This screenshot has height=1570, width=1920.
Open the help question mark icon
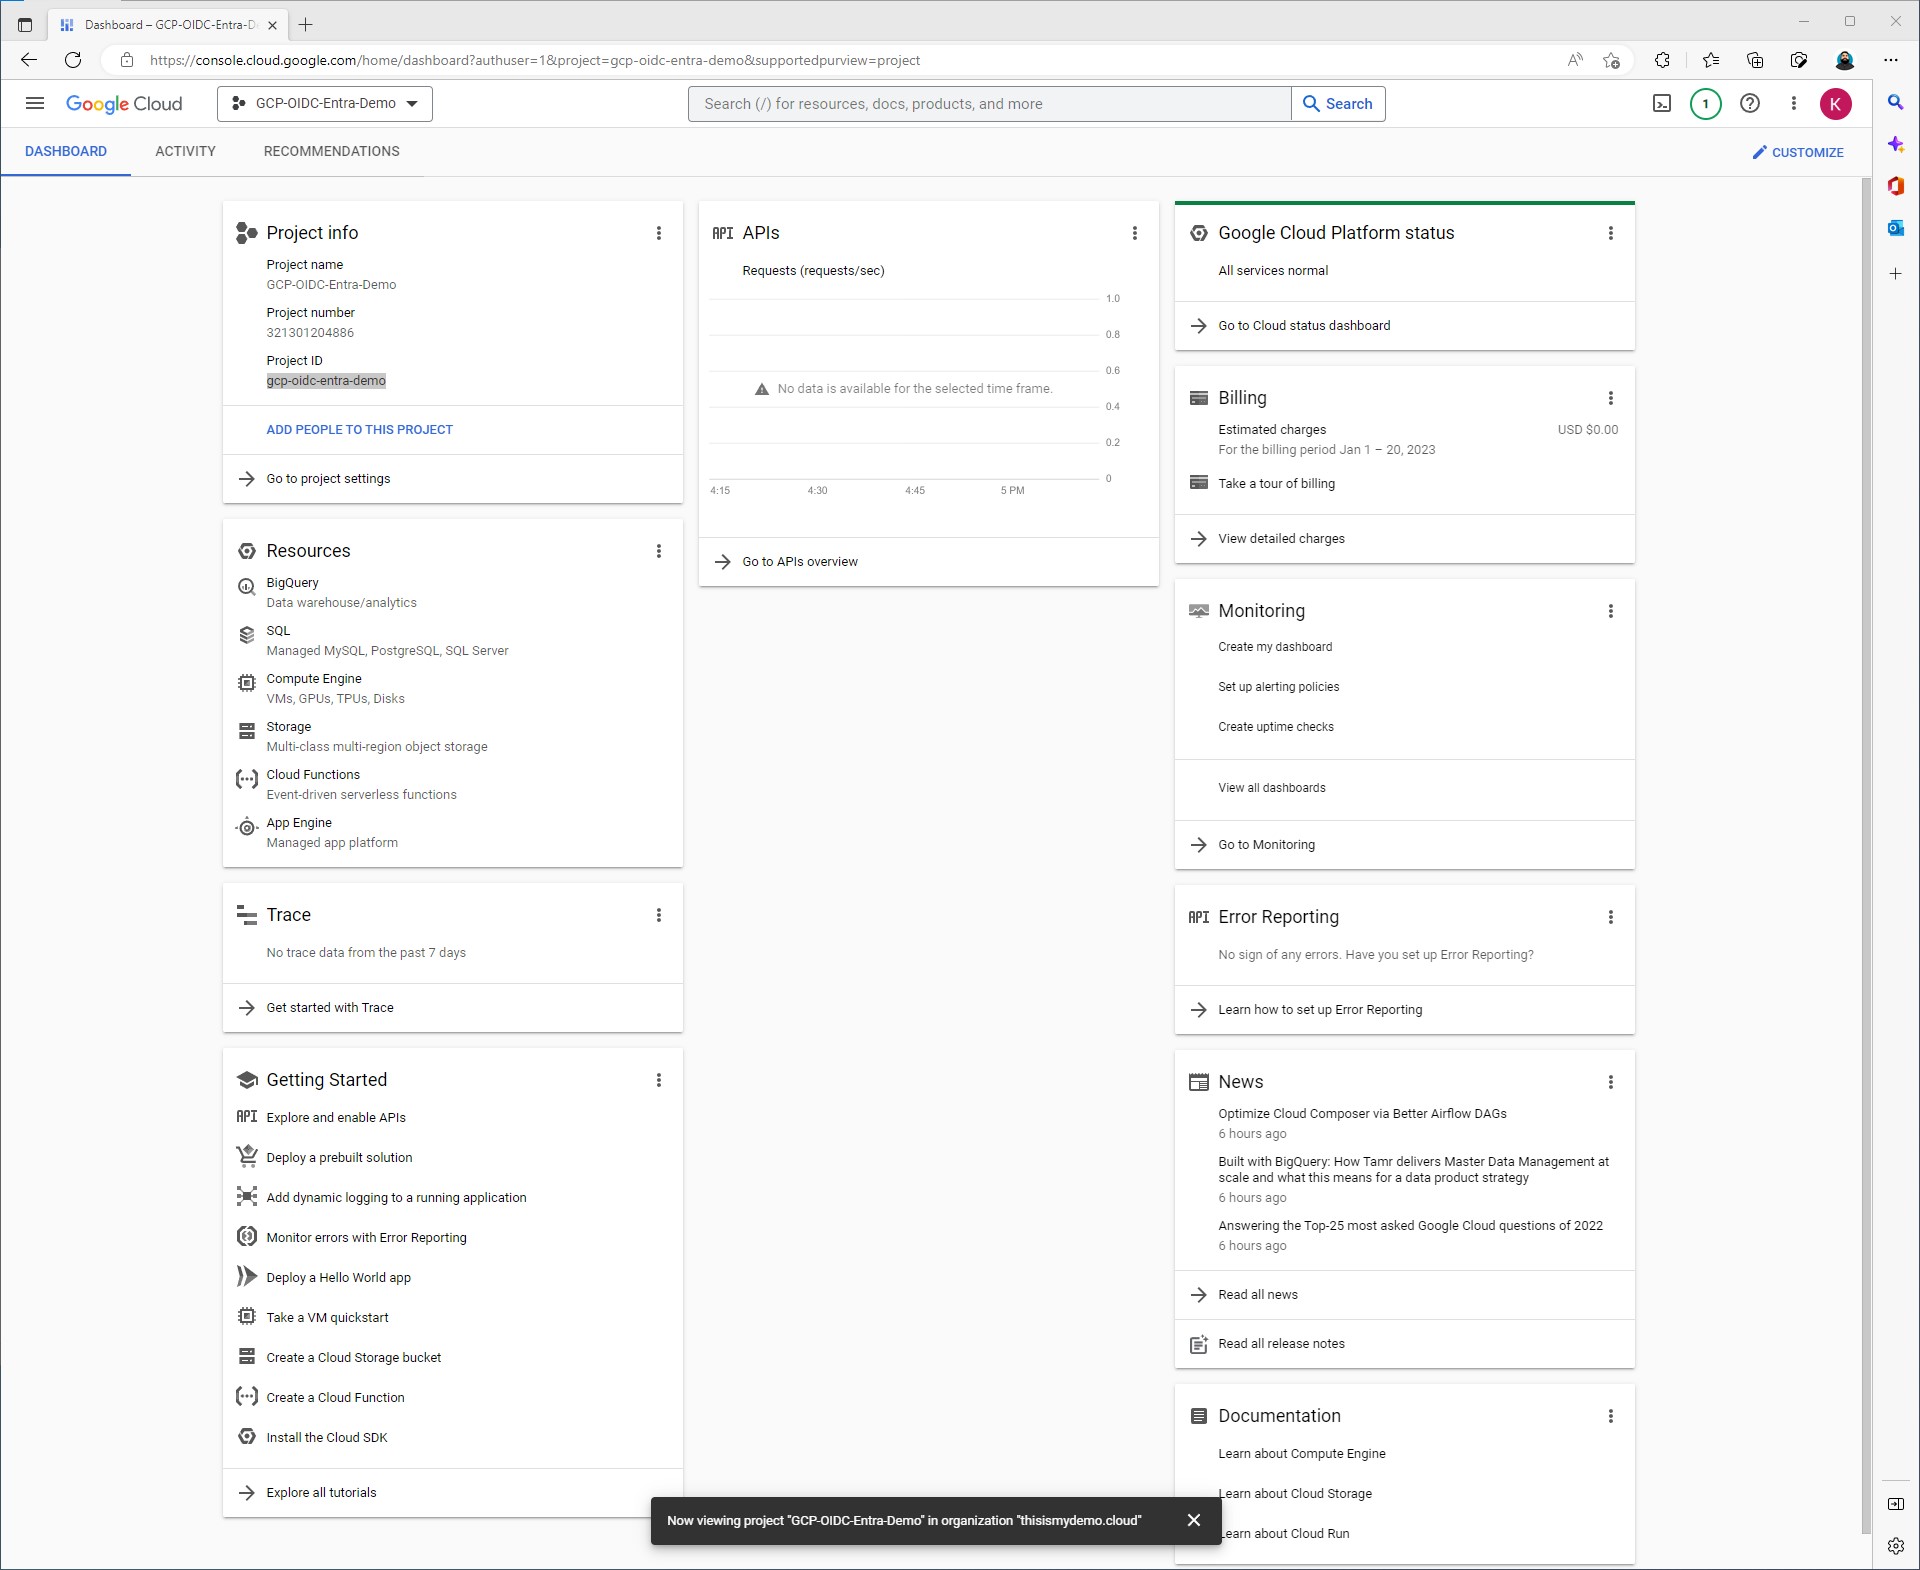[x=1749, y=103]
